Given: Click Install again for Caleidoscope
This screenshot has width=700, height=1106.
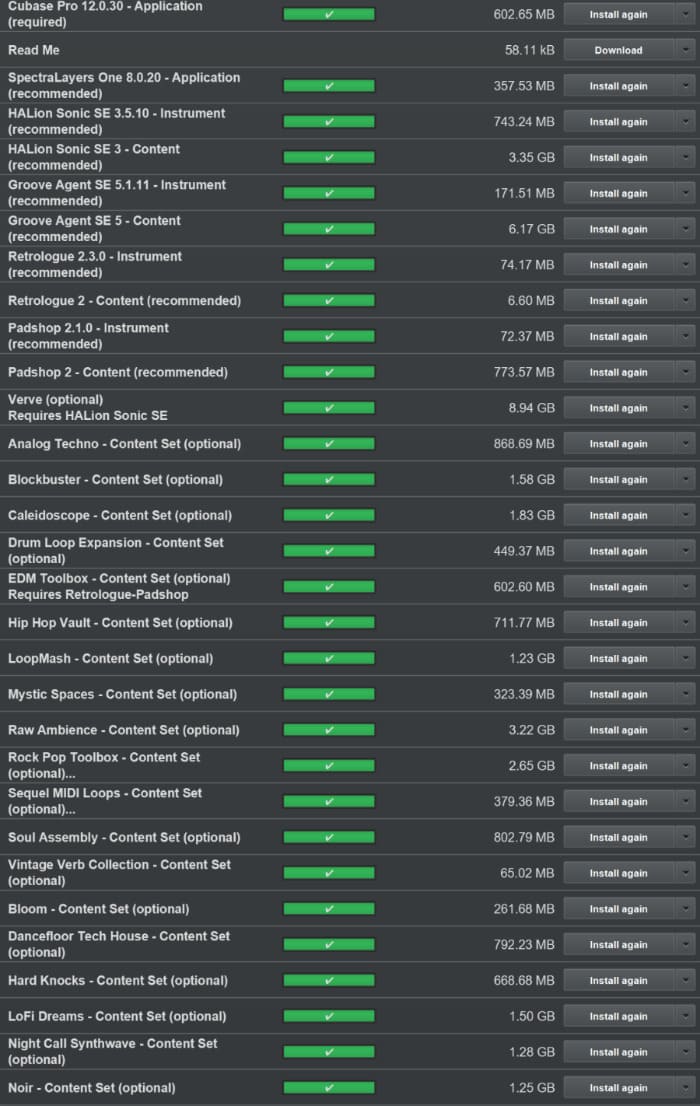Looking at the screenshot, I should 619,516.
